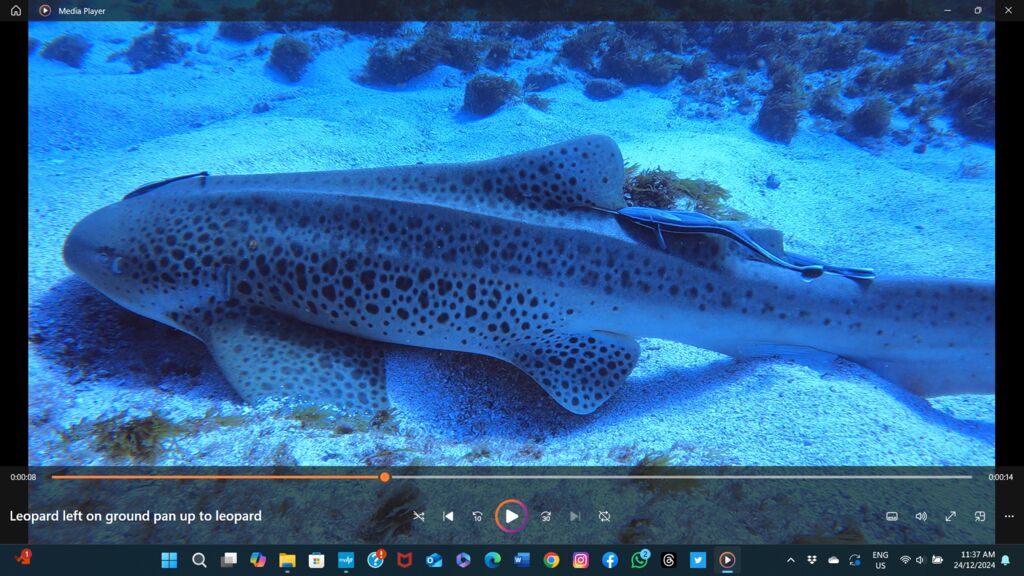Screen dimensions: 1024x576
Task: Switch to mini player view
Action: click(980, 516)
